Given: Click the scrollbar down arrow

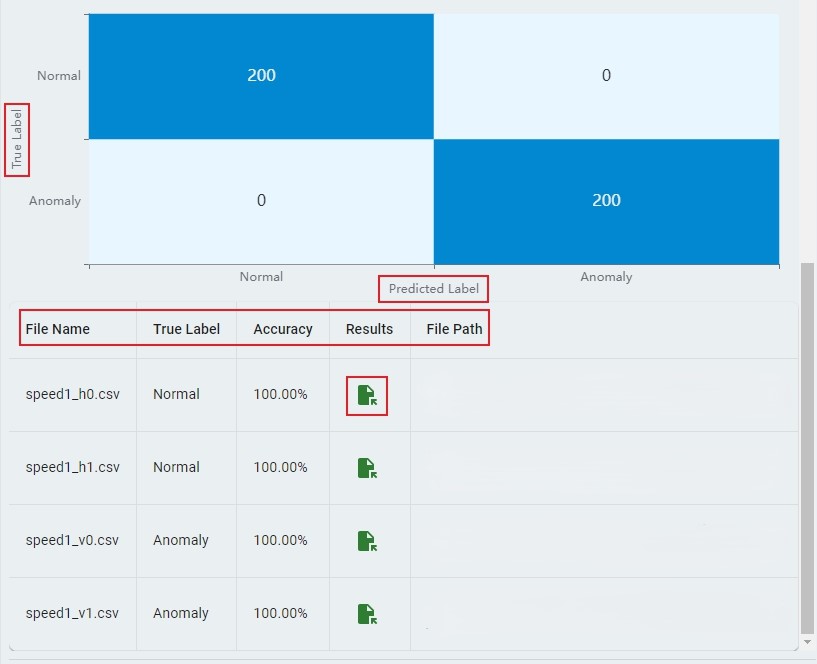Looking at the screenshot, I should [808, 641].
